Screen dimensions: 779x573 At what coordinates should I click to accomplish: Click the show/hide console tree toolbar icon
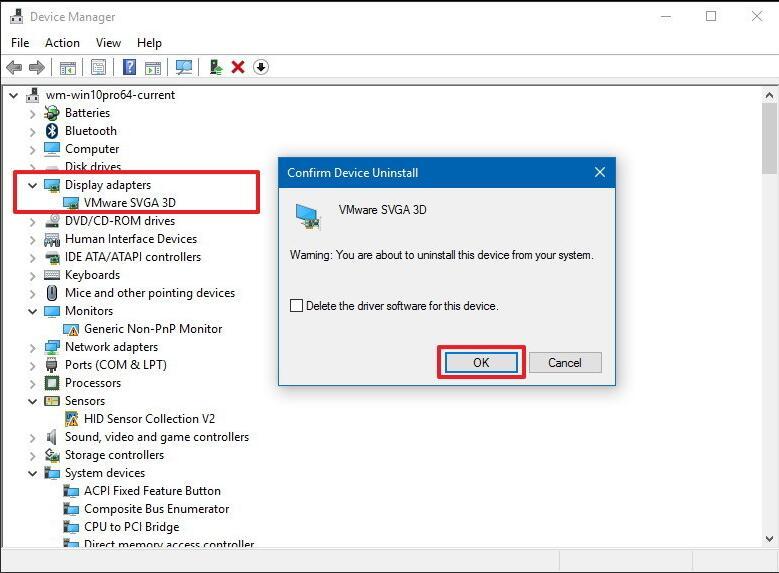pos(68,67)
